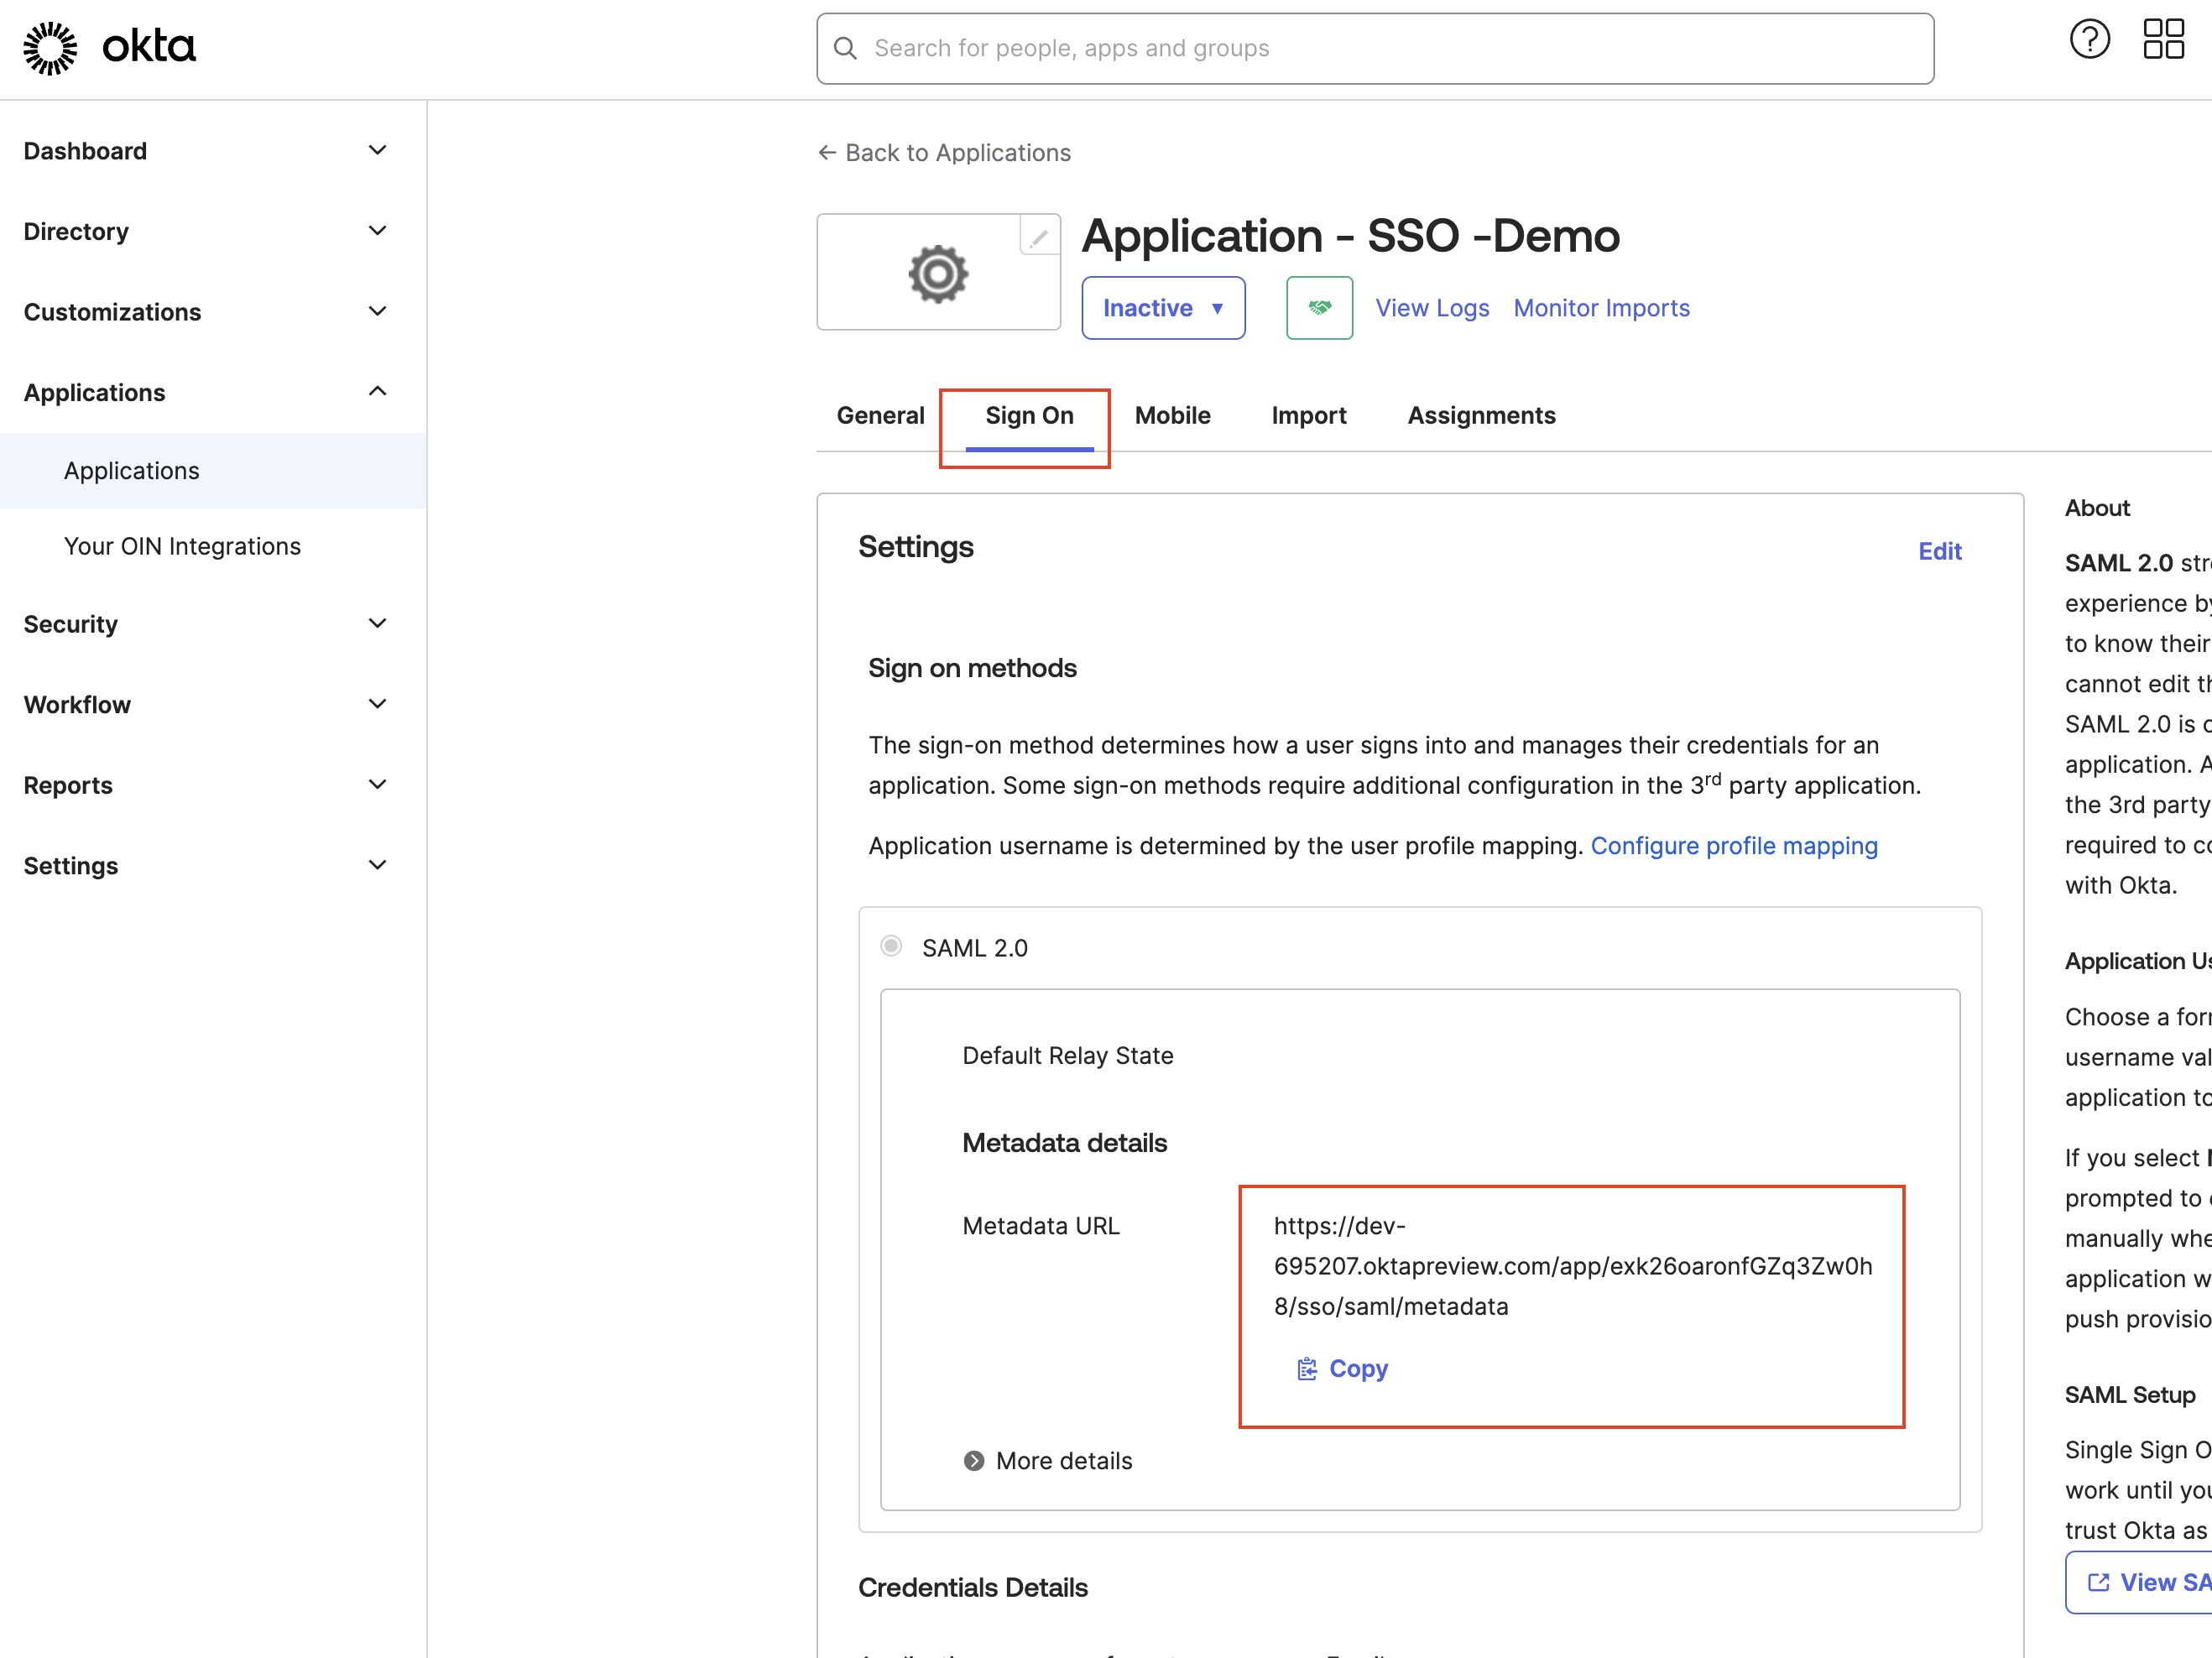This screenshot has height=1658, width=2212.
Task: Open Applications sub-item in sidebar
Action: [x=213, y=471]
